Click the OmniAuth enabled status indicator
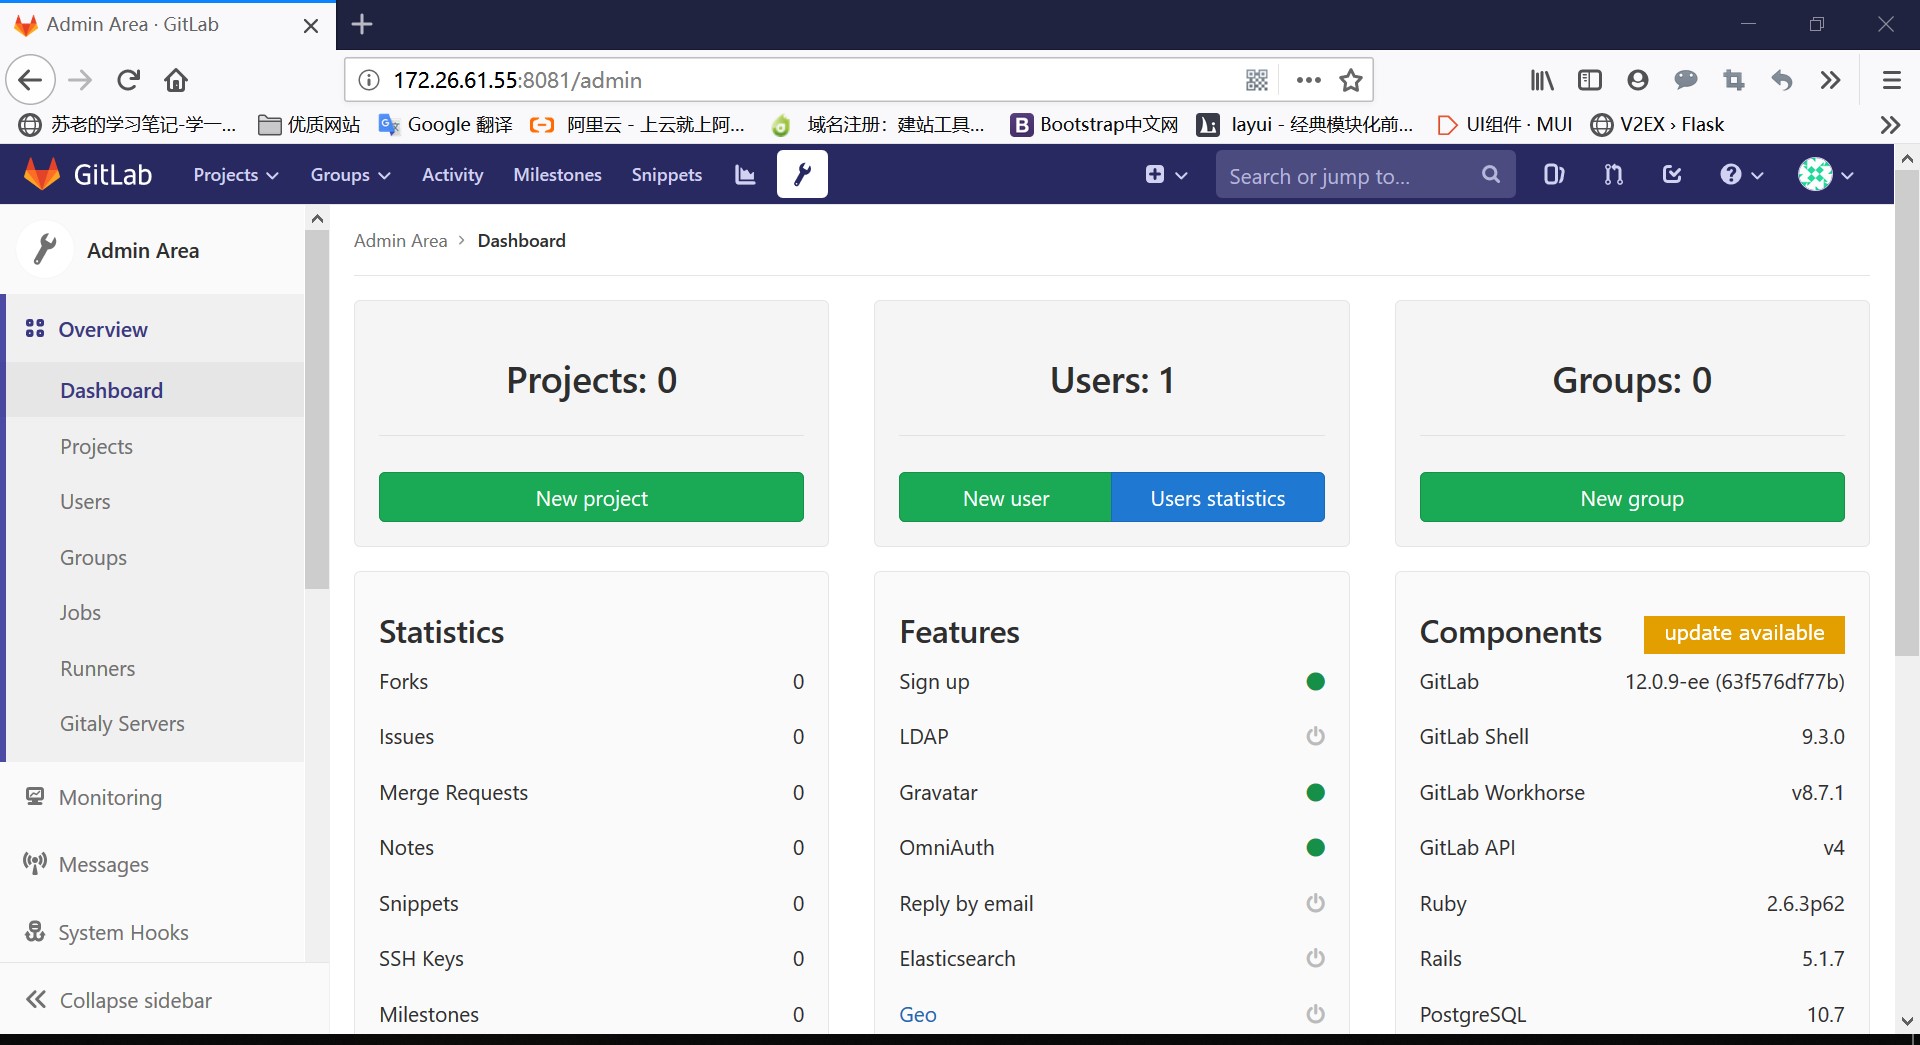The image size is (1920, 1045). click(1315, 848)
